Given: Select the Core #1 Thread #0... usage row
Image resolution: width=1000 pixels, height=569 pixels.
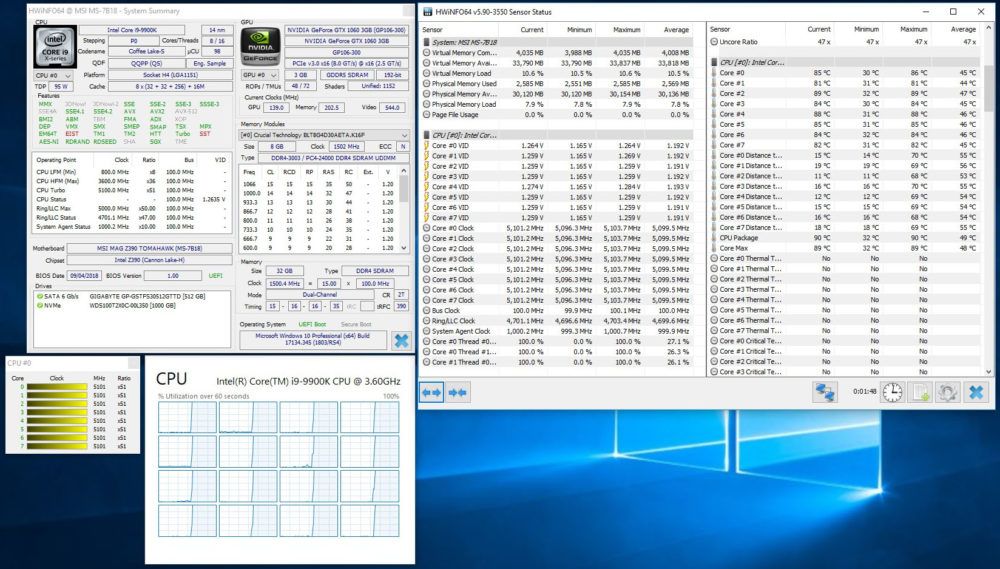Looking at the screenshot, I should [557, 362].
